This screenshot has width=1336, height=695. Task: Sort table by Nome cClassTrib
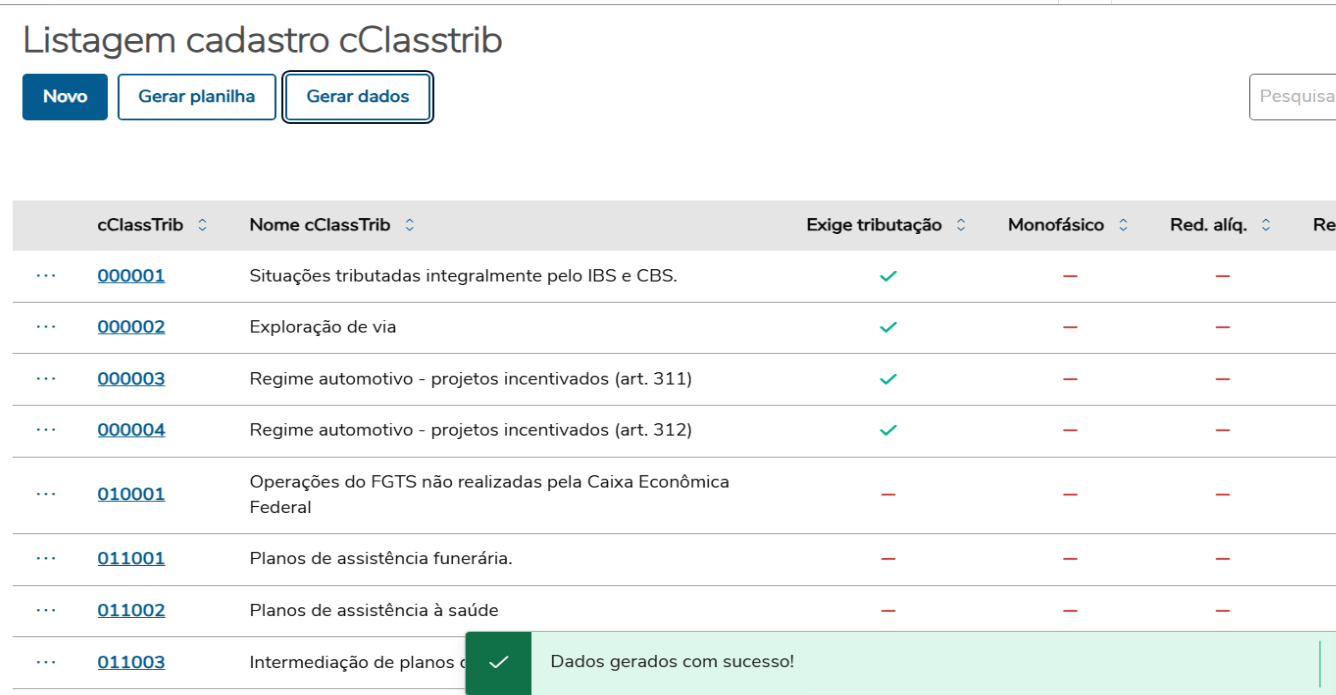point(410,226)
